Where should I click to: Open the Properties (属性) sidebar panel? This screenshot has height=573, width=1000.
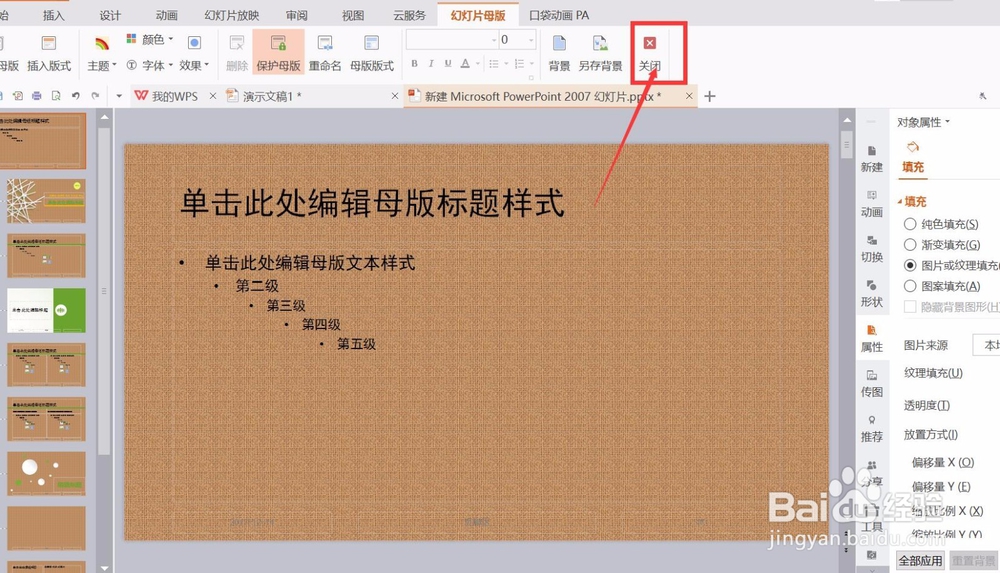click(x=872, y=339)
